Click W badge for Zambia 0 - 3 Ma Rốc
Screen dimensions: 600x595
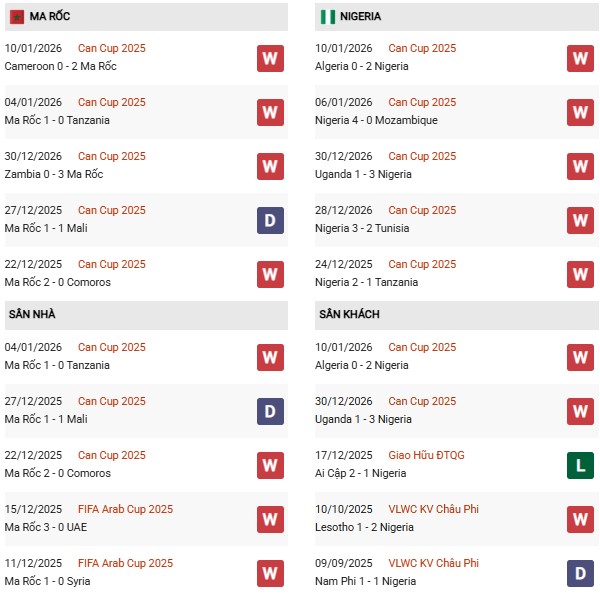point(270,166)
